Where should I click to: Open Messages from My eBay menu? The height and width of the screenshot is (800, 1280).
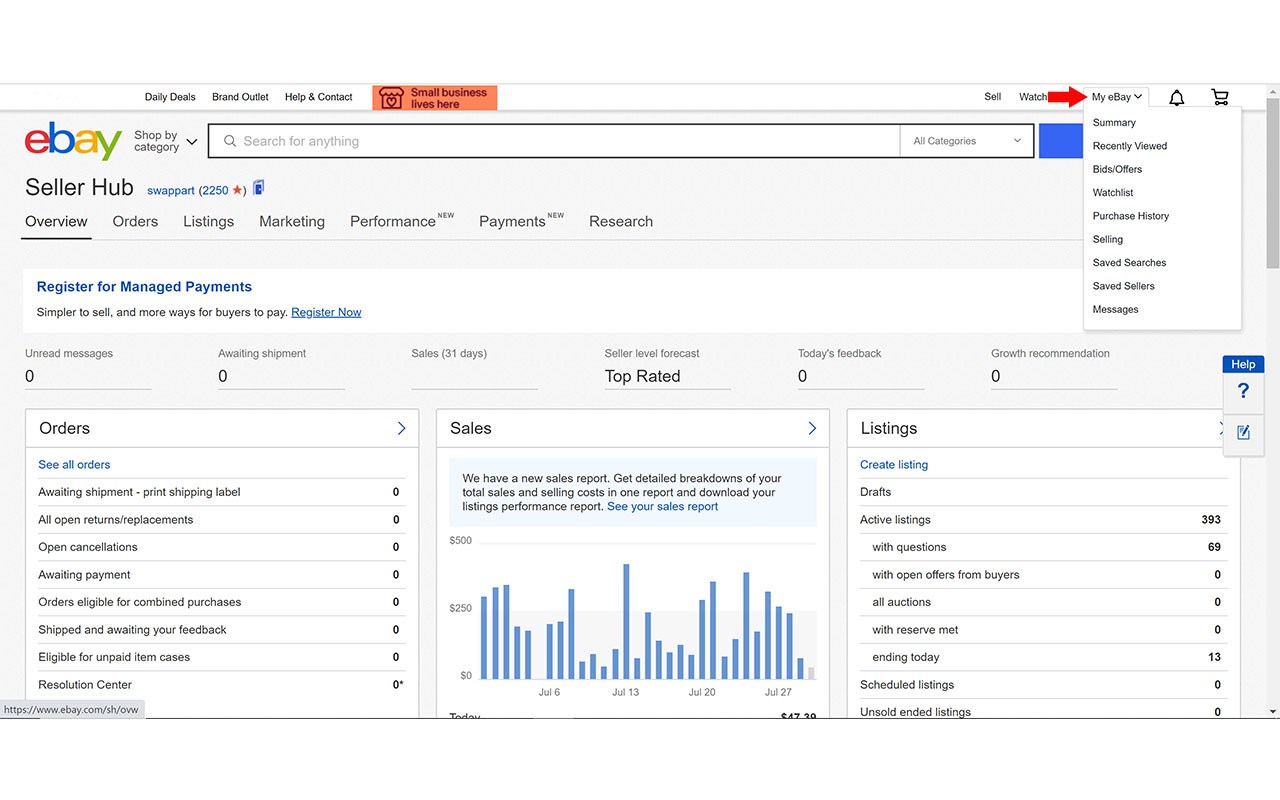(1116, 309)
